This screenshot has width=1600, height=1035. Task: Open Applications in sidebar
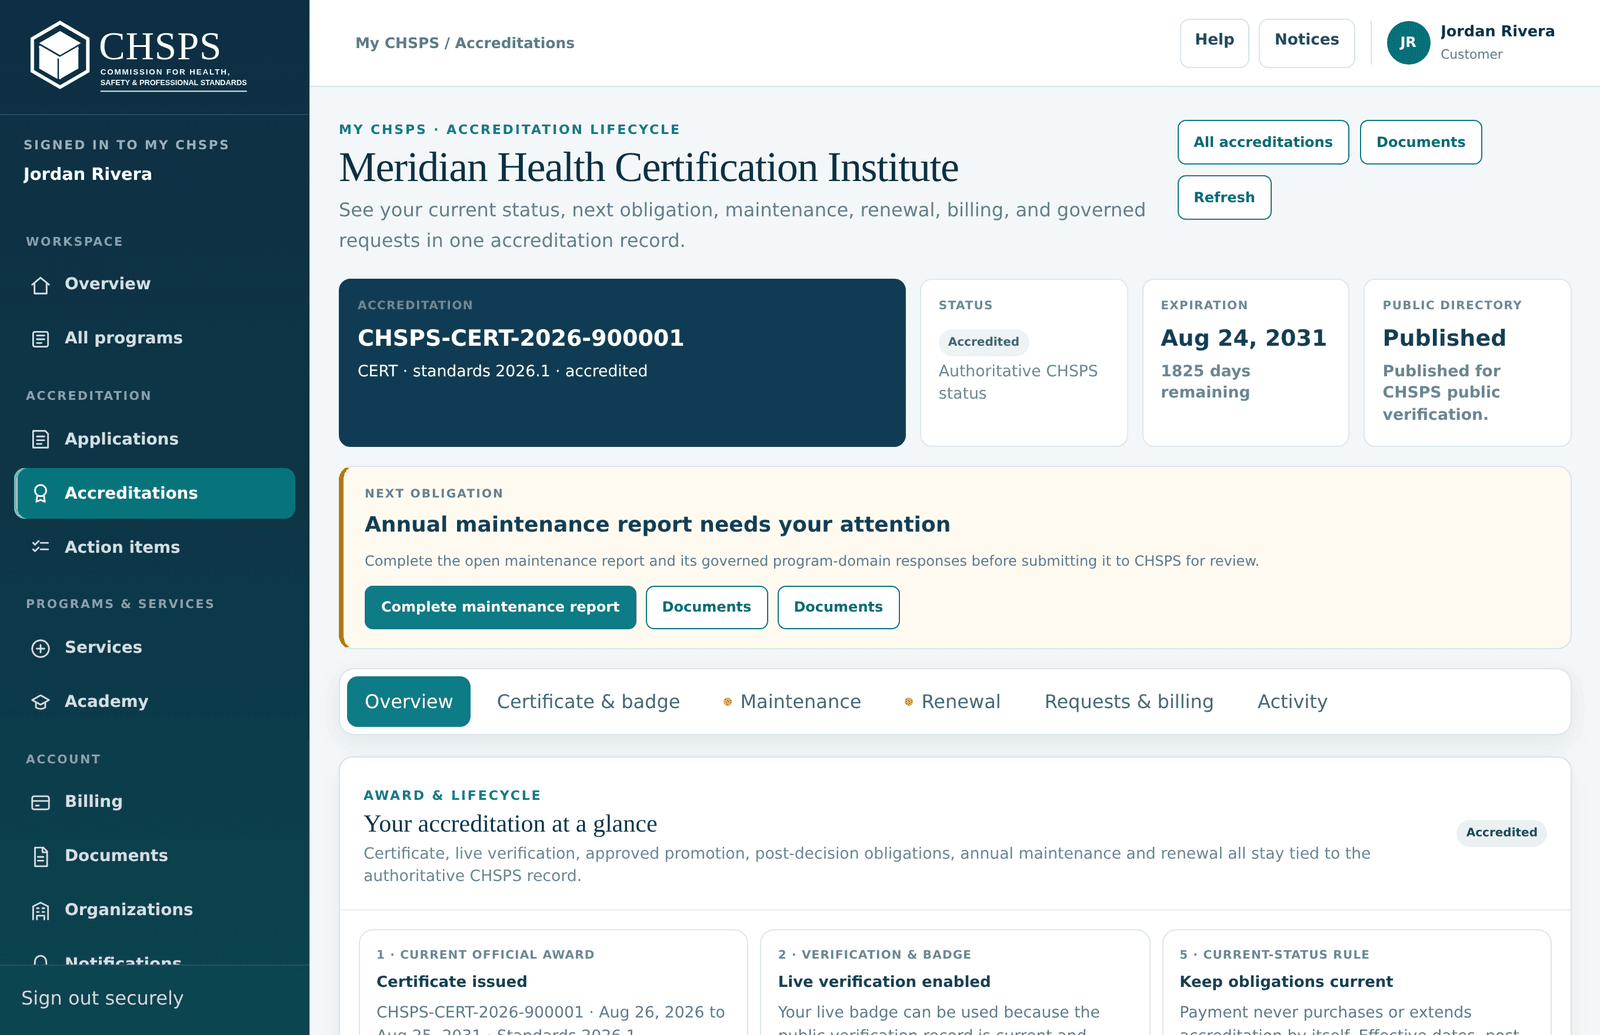(155, 439)
